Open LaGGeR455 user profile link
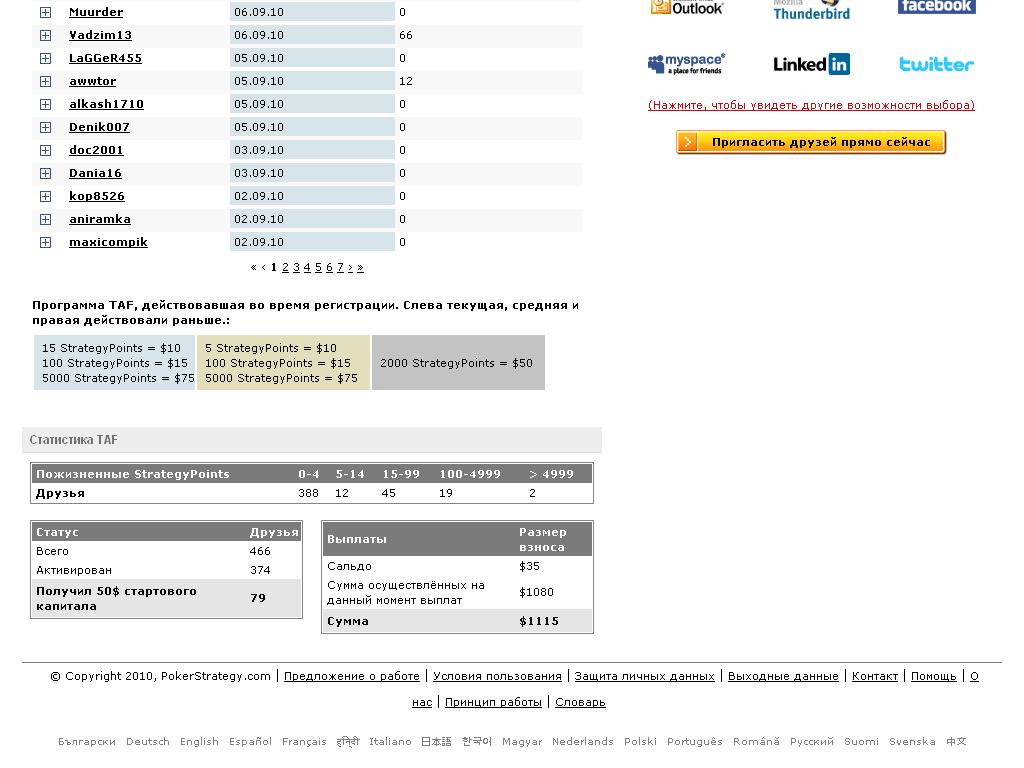 (105, 58)
